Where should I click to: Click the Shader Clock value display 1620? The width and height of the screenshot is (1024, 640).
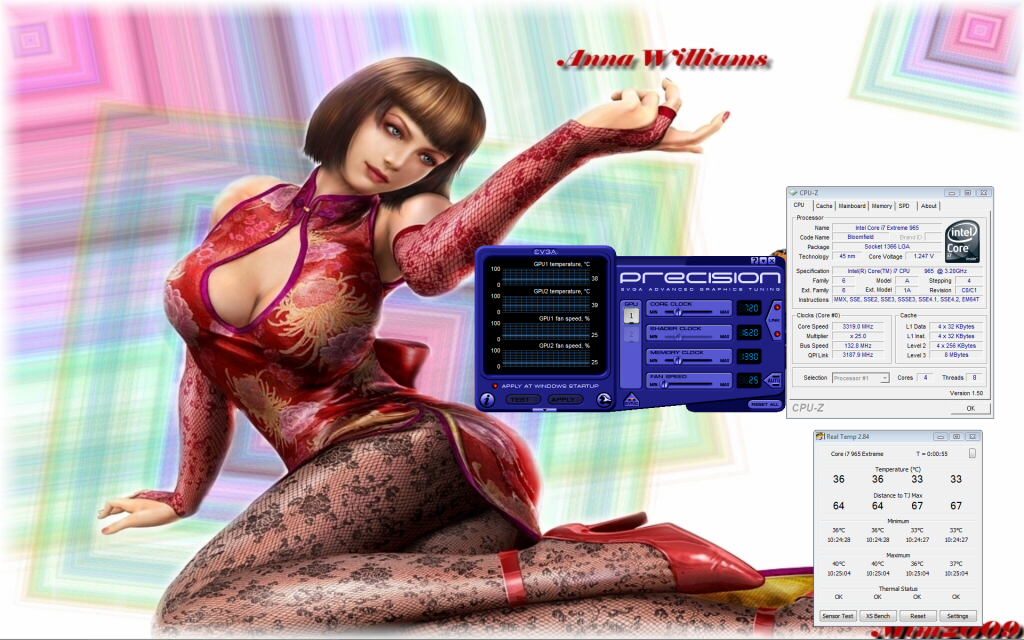point(749,332)
